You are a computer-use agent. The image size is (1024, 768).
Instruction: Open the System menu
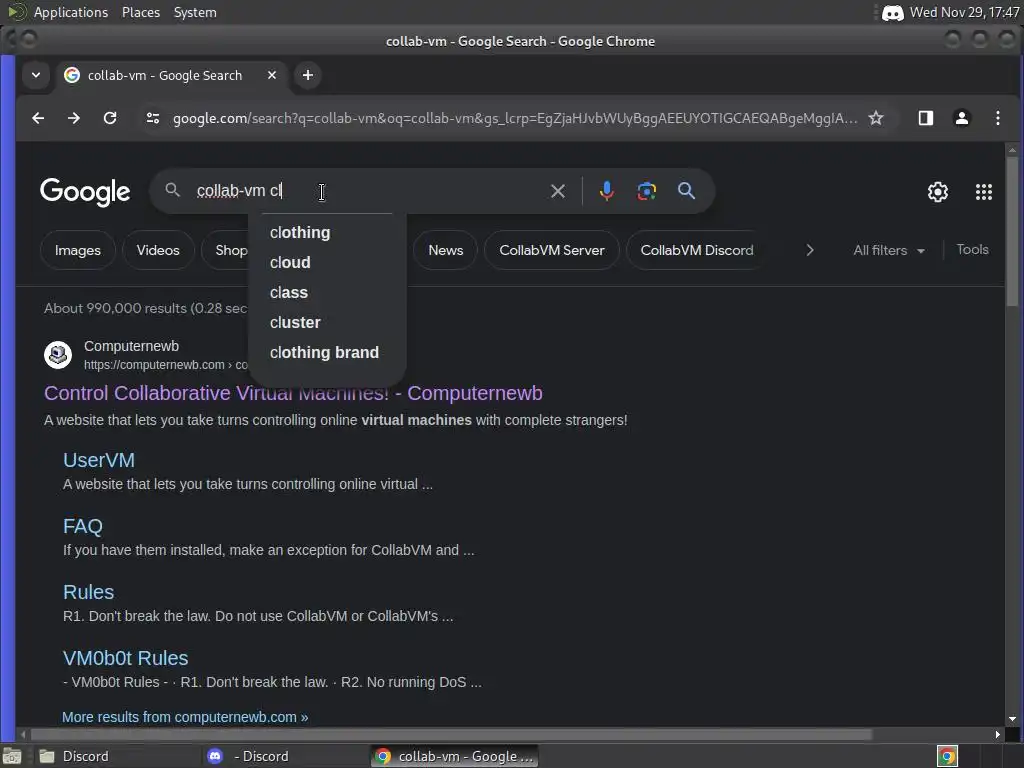point(195,12)
